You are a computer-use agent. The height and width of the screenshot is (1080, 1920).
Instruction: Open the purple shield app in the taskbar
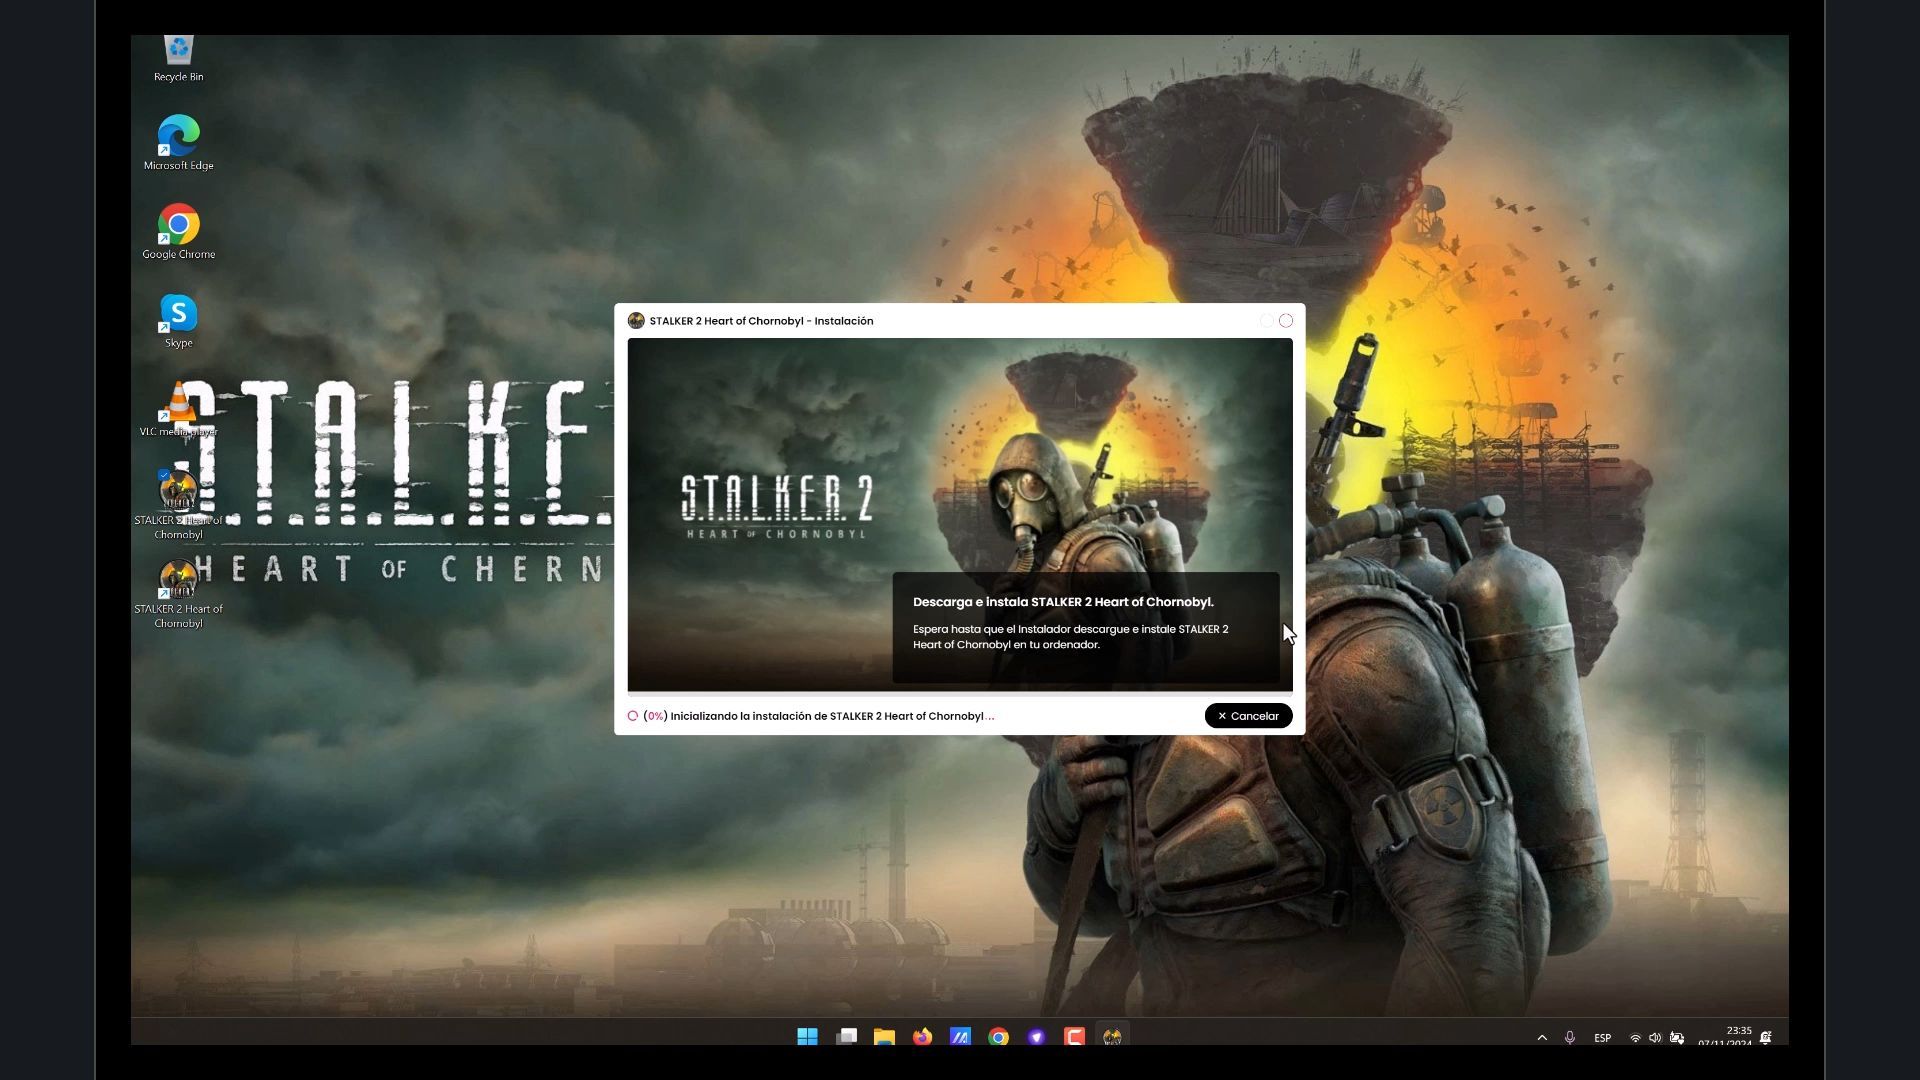[1036, 1037]
